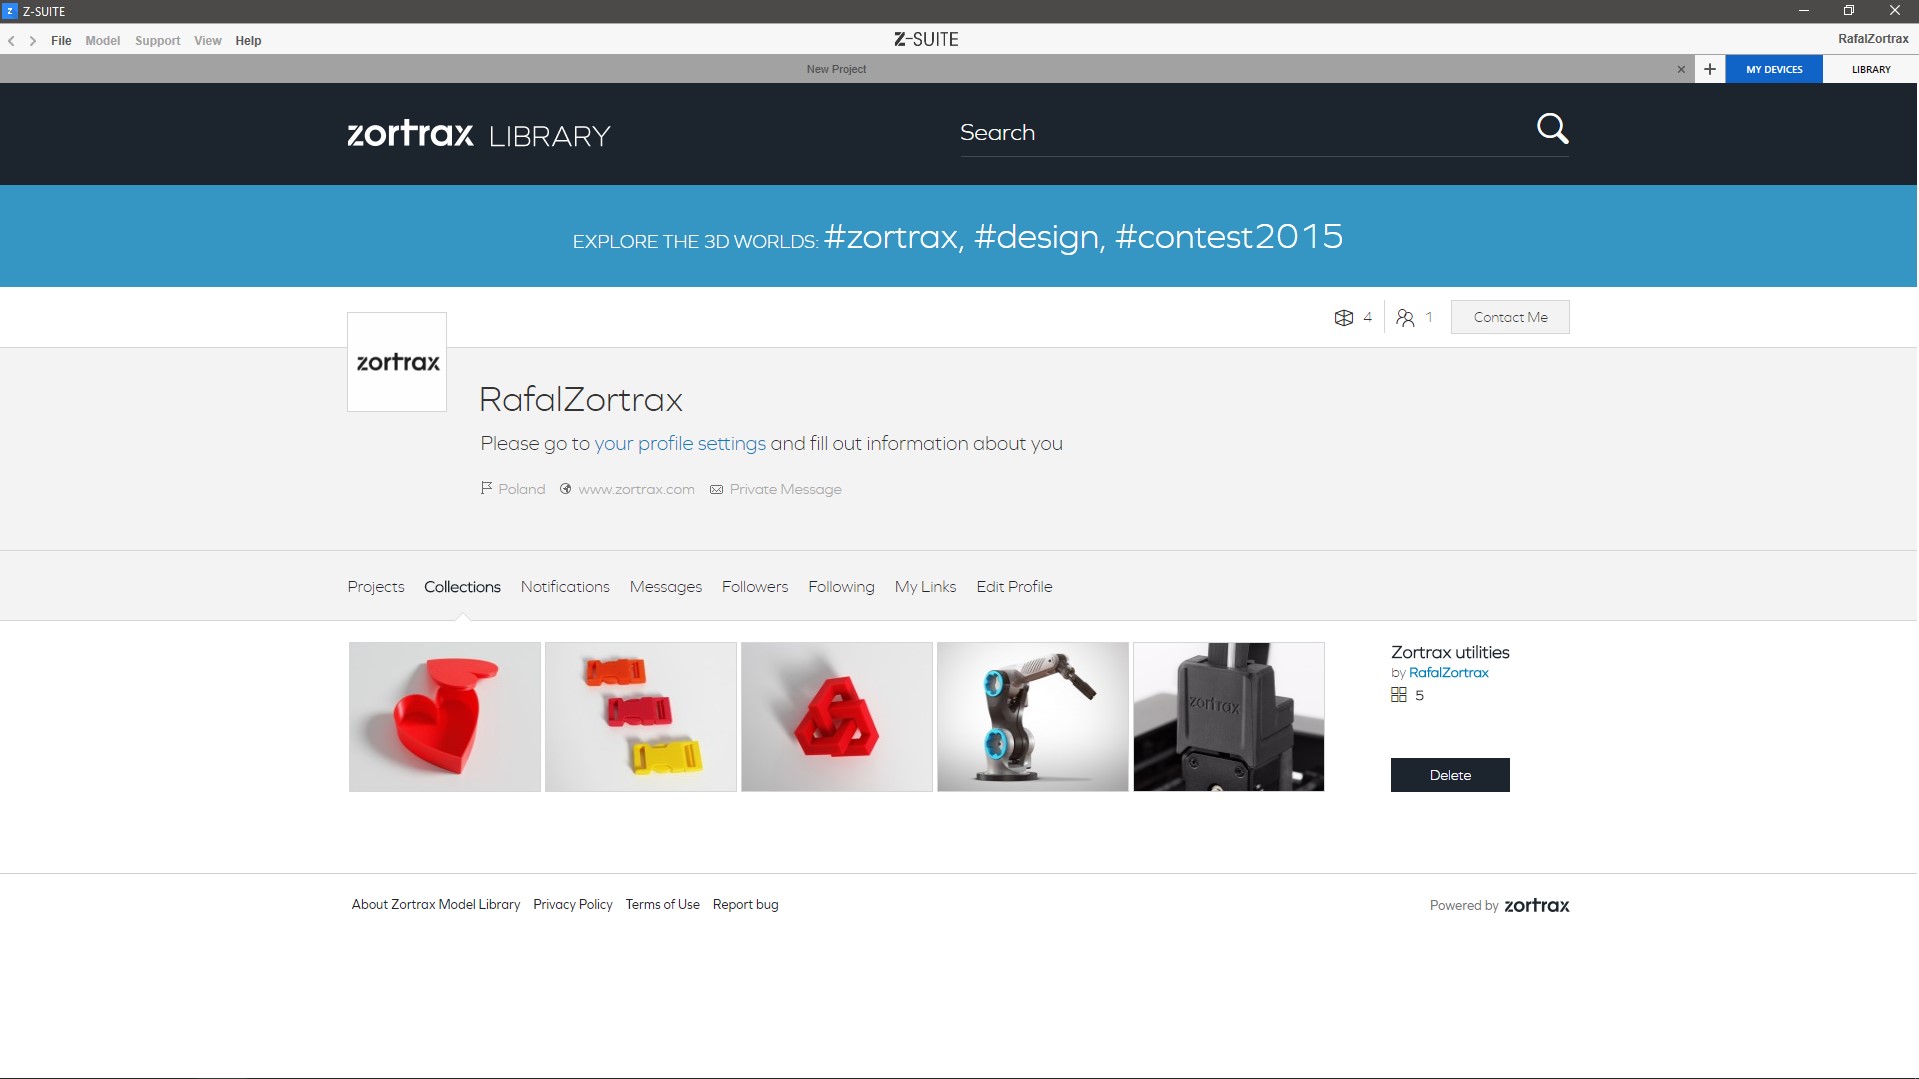Click the followers people icon
The width and height of the screenshot is (1919, 1079).
(1405, 318)
